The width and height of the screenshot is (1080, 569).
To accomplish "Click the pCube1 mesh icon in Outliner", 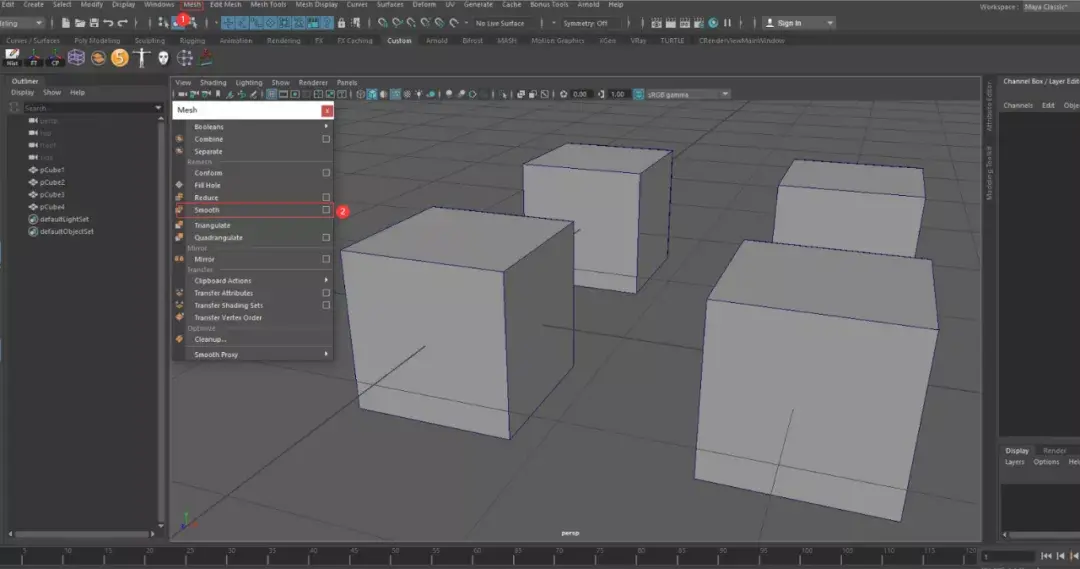I will coord(32,169).
